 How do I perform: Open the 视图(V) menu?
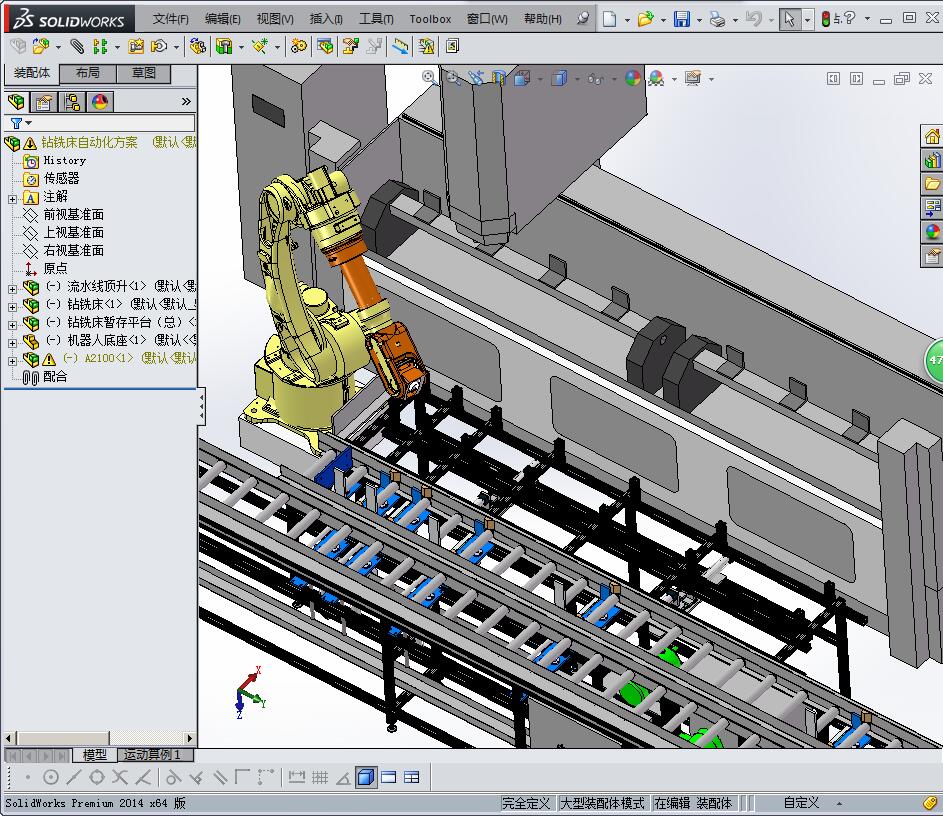pyautogui.click(x=275, y=19)
